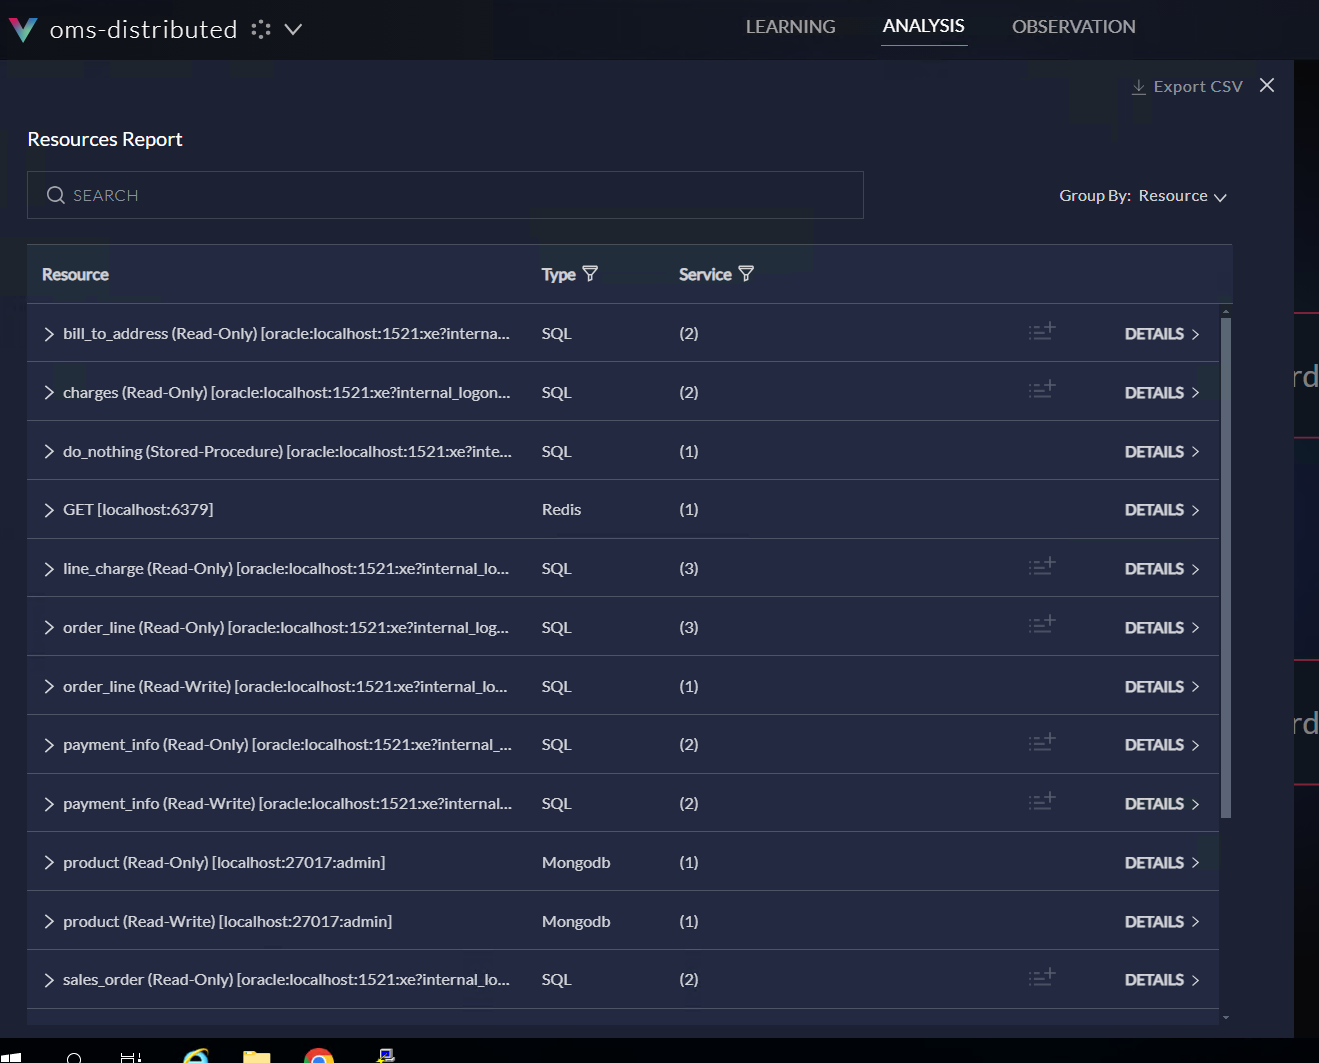This screenshot has width=1319, height=1063.
Task: Filter by Type column
Action: point(590,273)
